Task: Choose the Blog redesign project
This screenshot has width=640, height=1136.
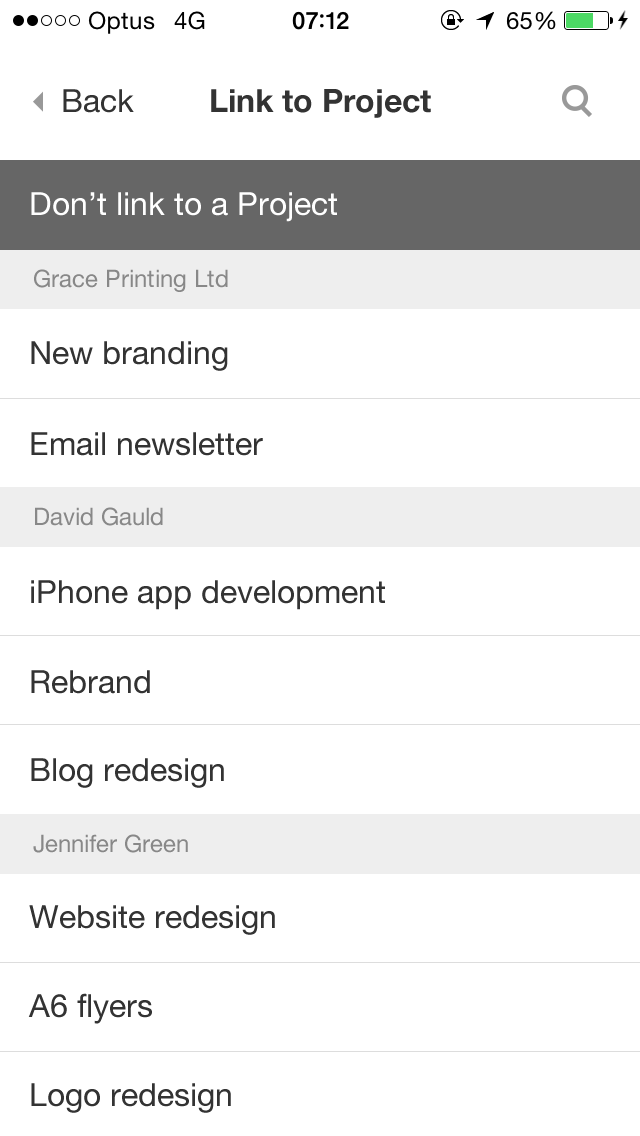Action: 320,770
